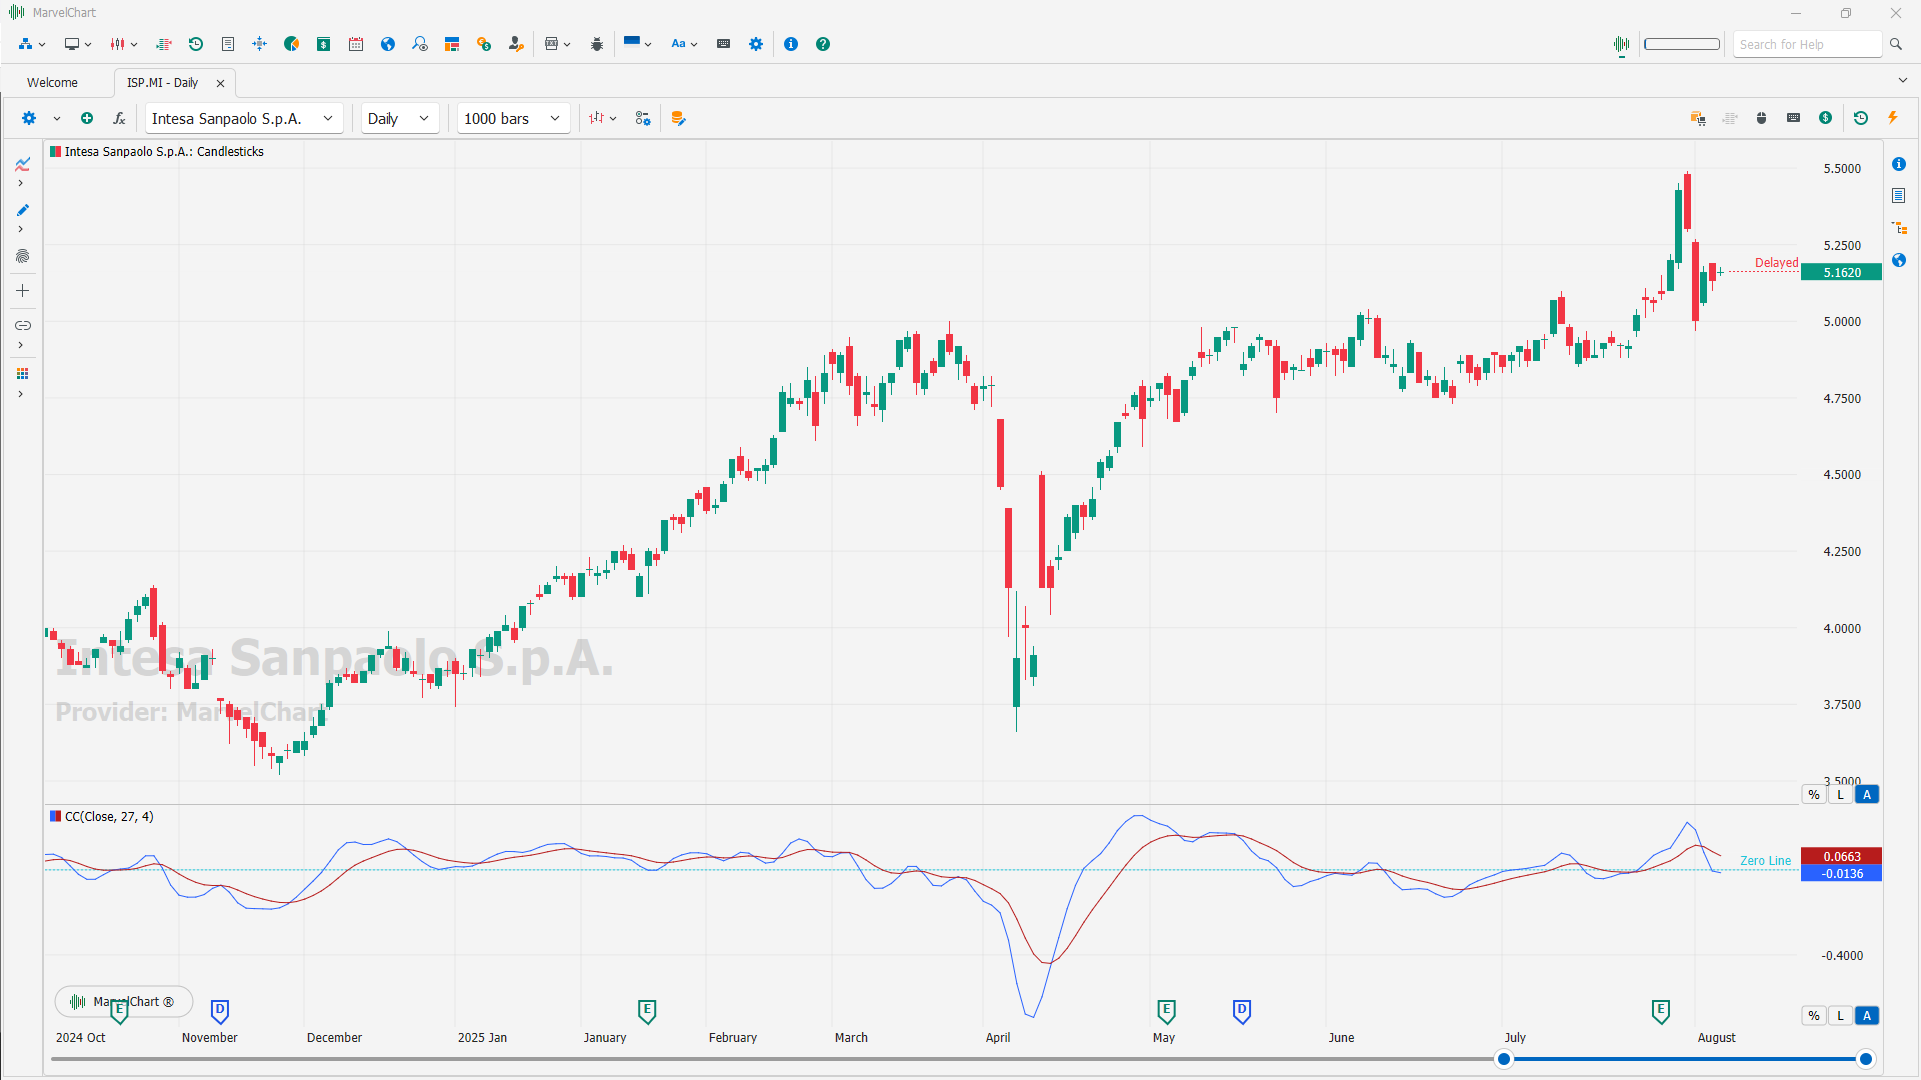Open the workspace network icon
Viewport: 1921px width, 1080px height.
[x=26, y=44]
